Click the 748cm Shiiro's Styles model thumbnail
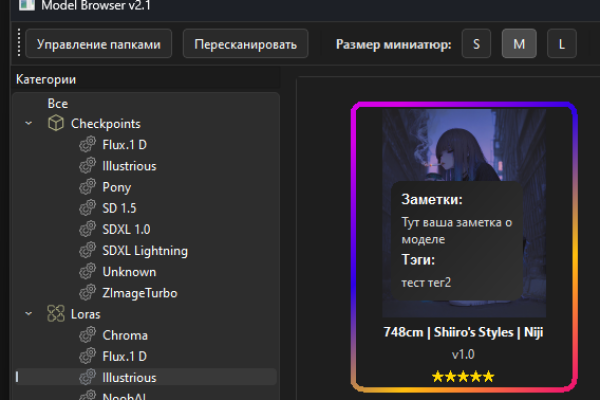Image resolution: width=600 pixels, height=400 pixels. point(464,213)
